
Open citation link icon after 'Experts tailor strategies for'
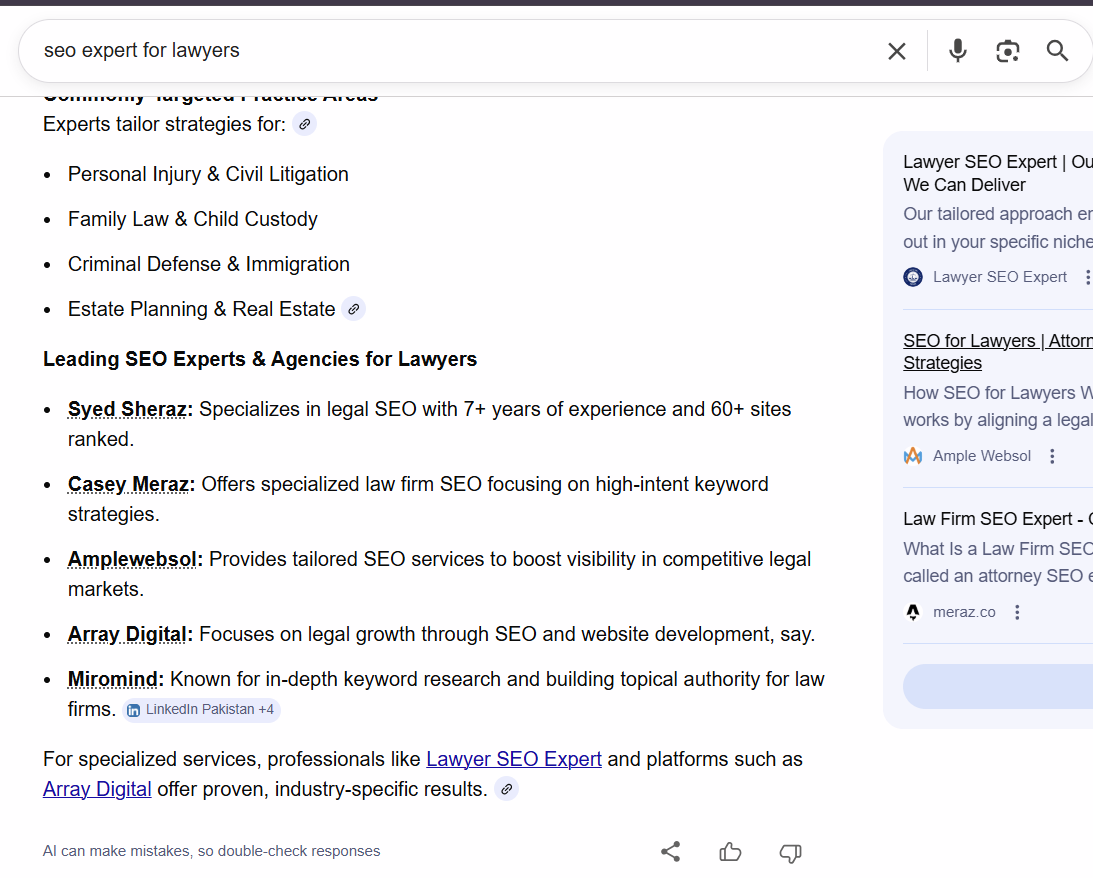pos(304,123)
